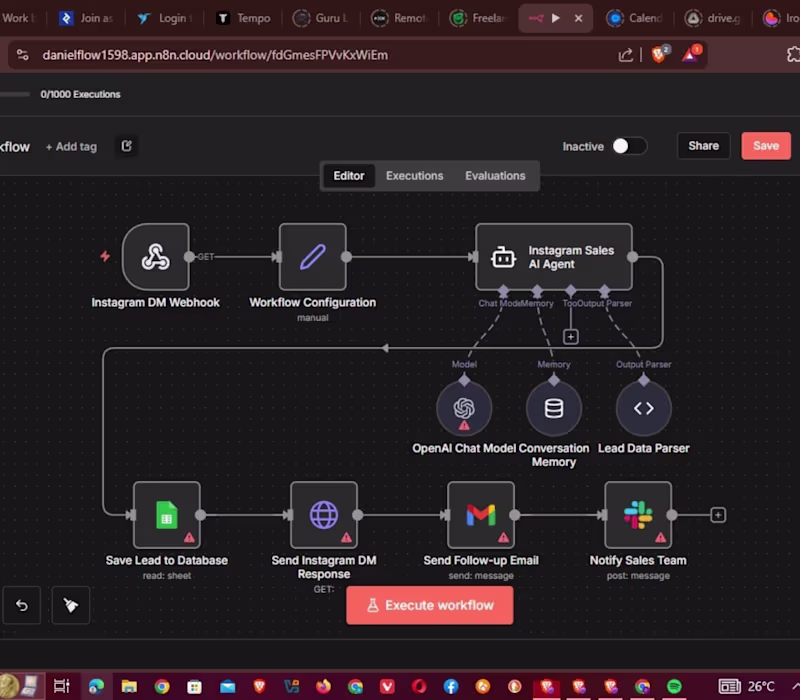Image resolution: width=800 pixels, height=700 pixels.
Task: Switch to the Calendar browser tab
Action: click(635, 18)
